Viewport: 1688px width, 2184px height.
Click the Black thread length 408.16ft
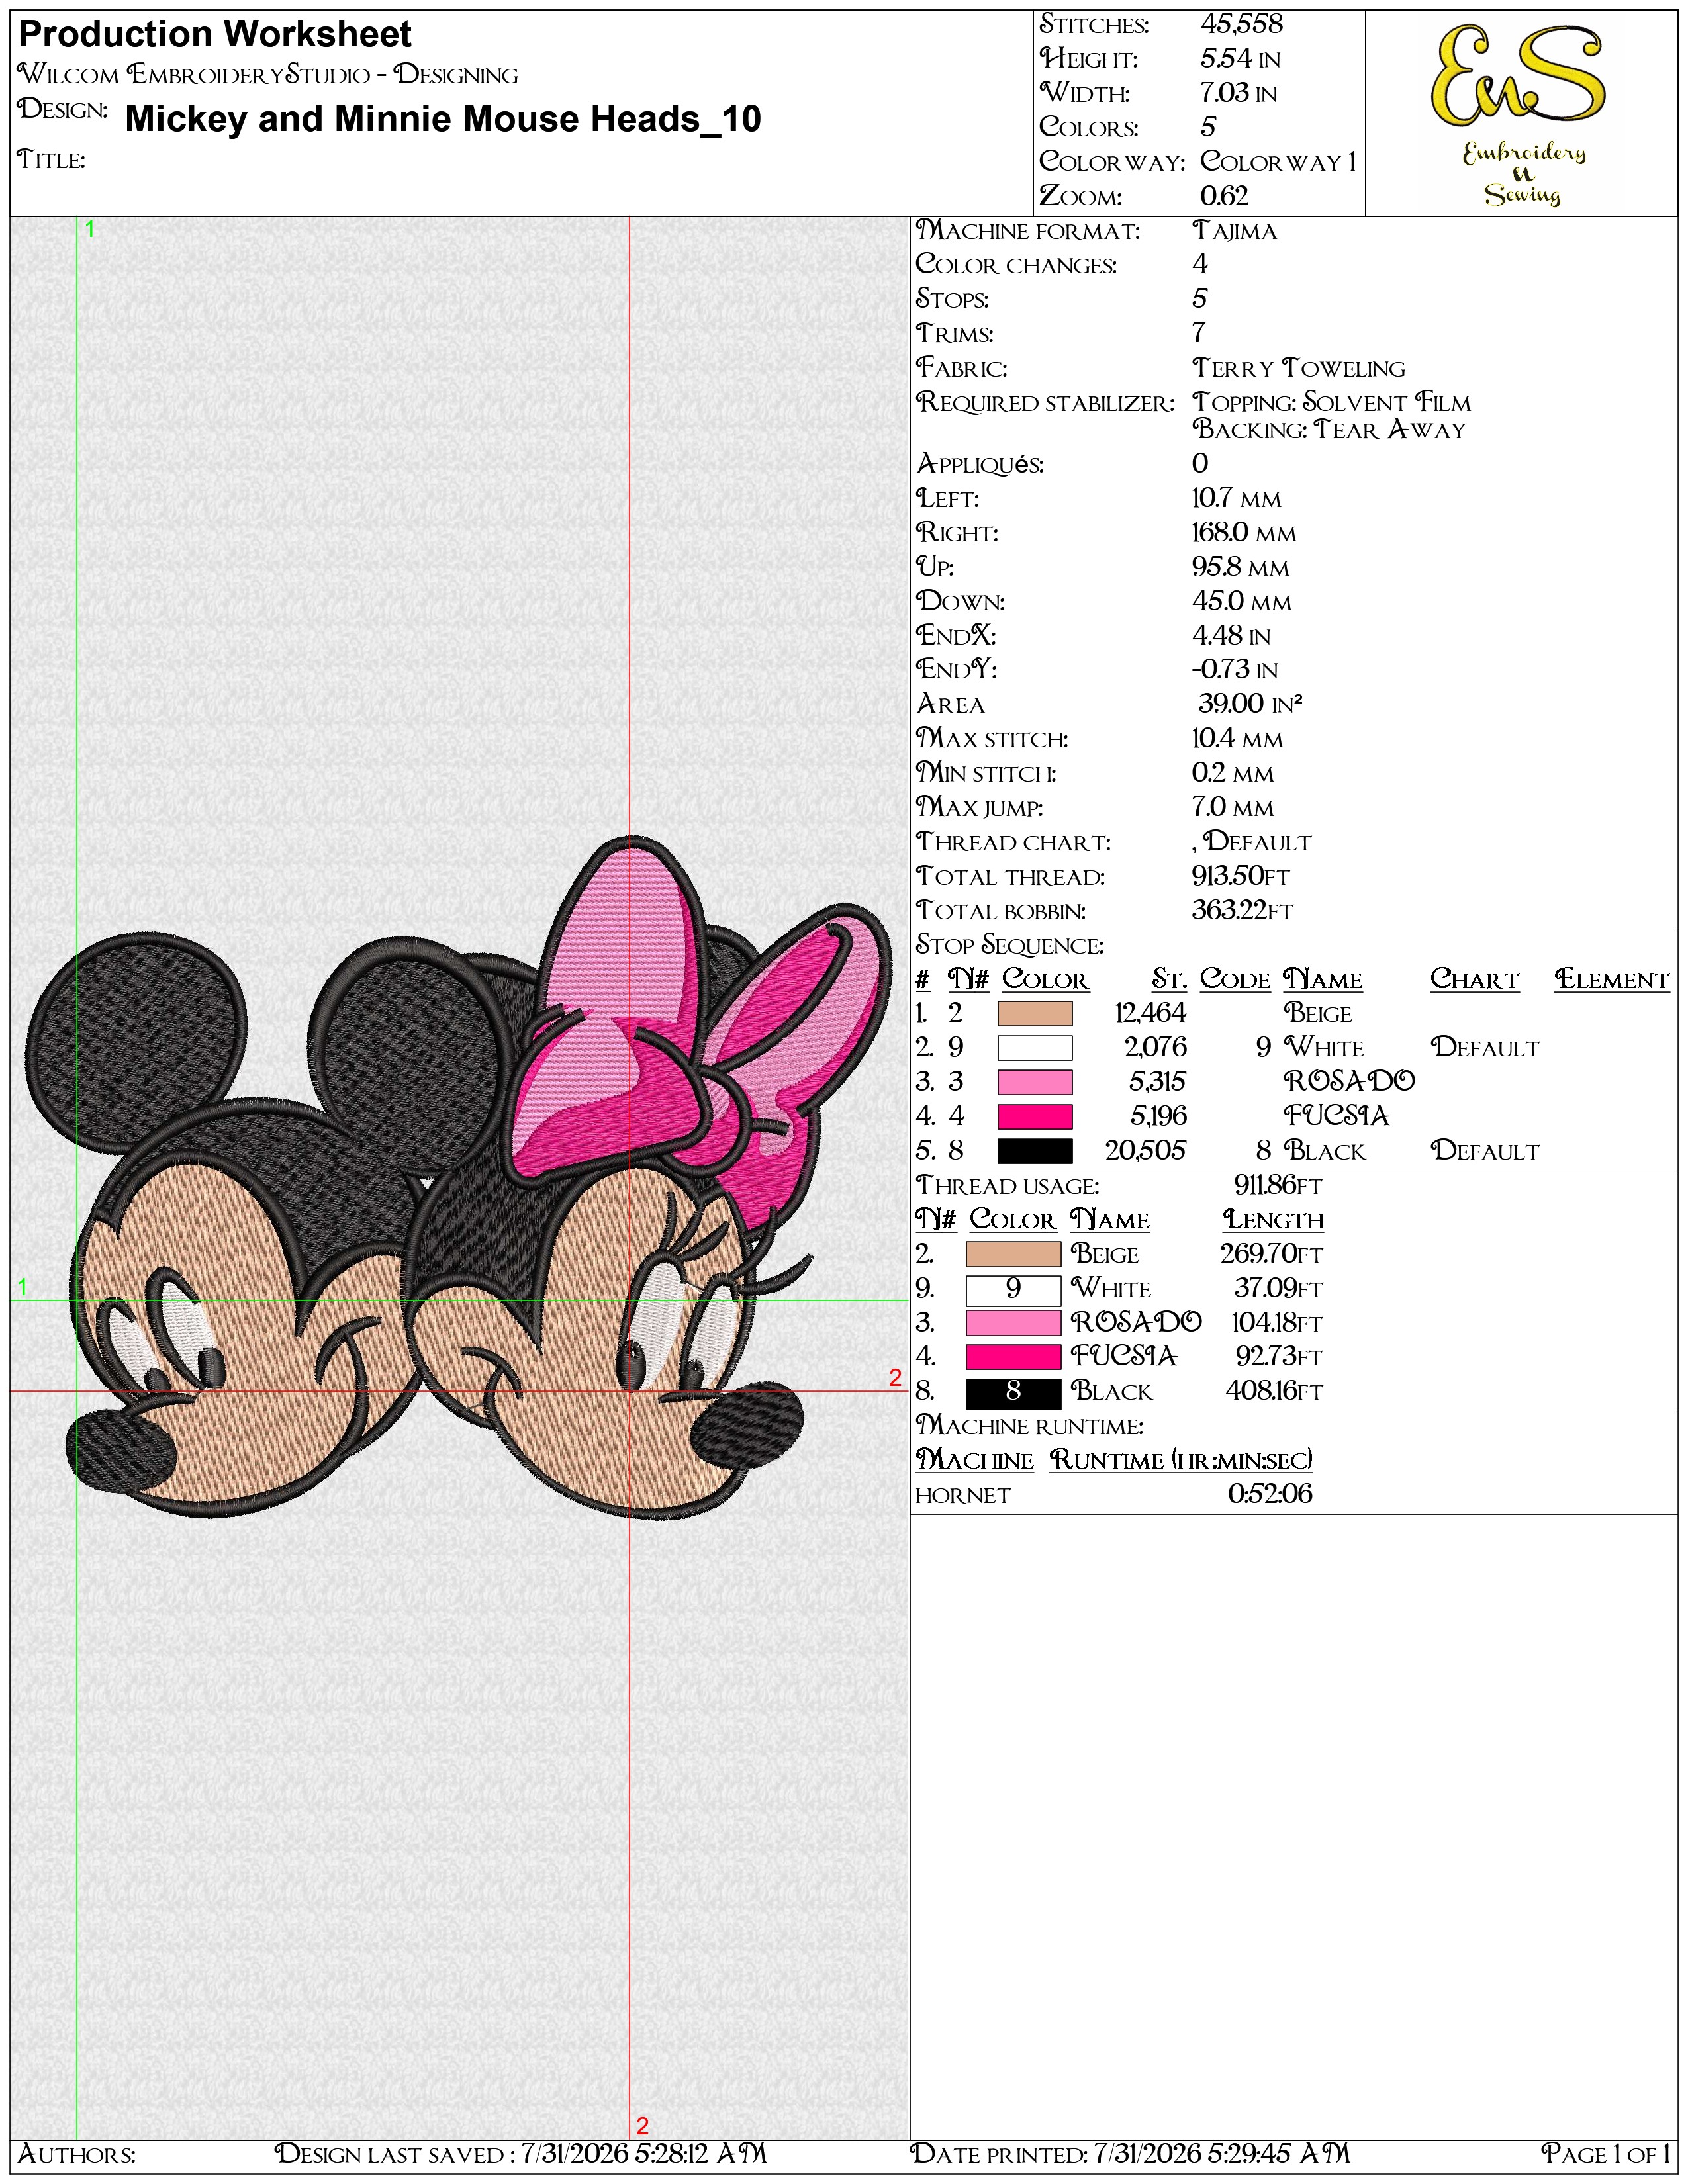(1273, 1392)
